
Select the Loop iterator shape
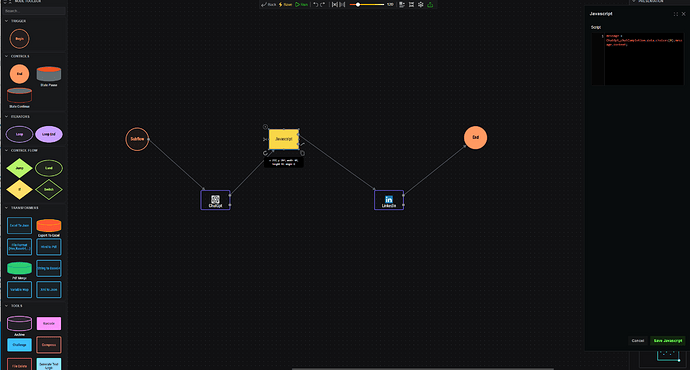pos(19,134)
